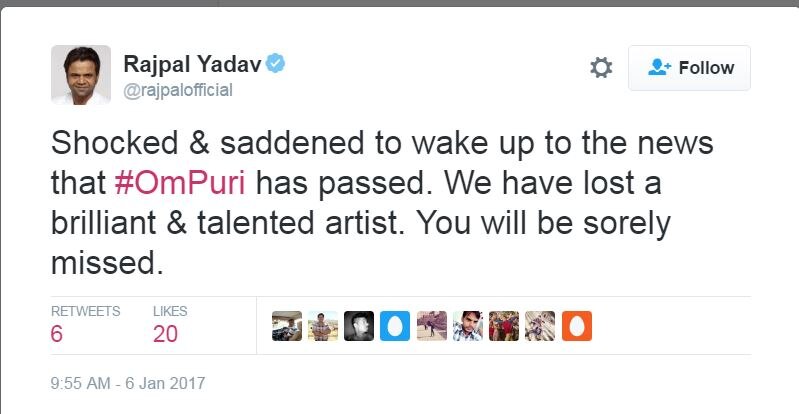Open the tweet author's profile photo

click(x=81, y=76)
